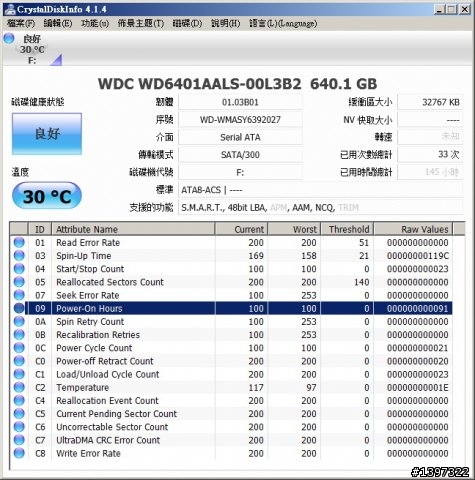
Task: Click status icon for Power-off Retract Count
Action: (x=19, y=361)
